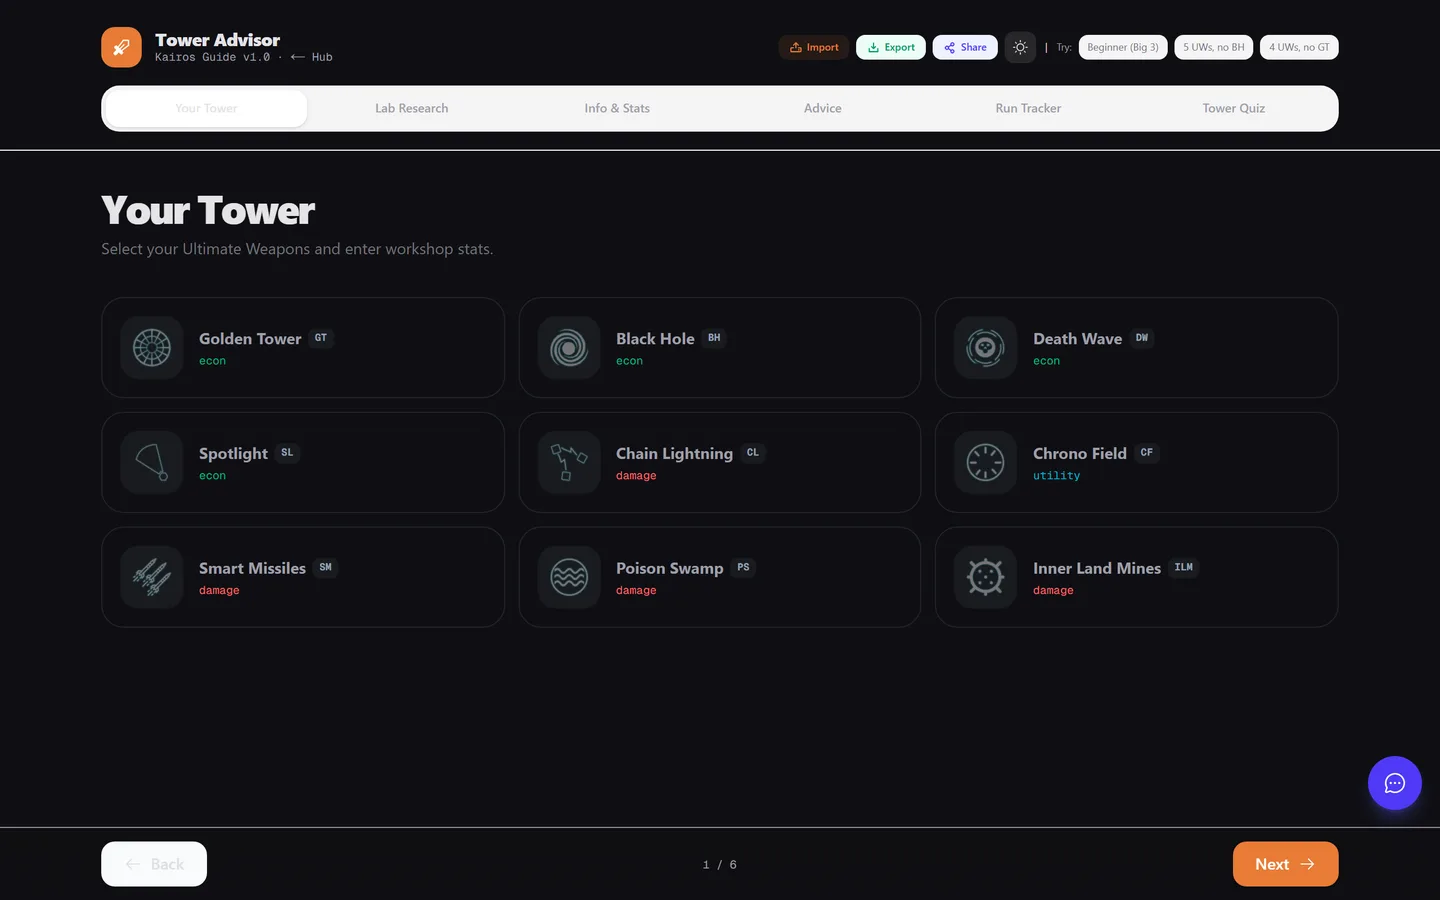
Task: Click the Smart Missiles rockets icon
Action: click(152, 577)
